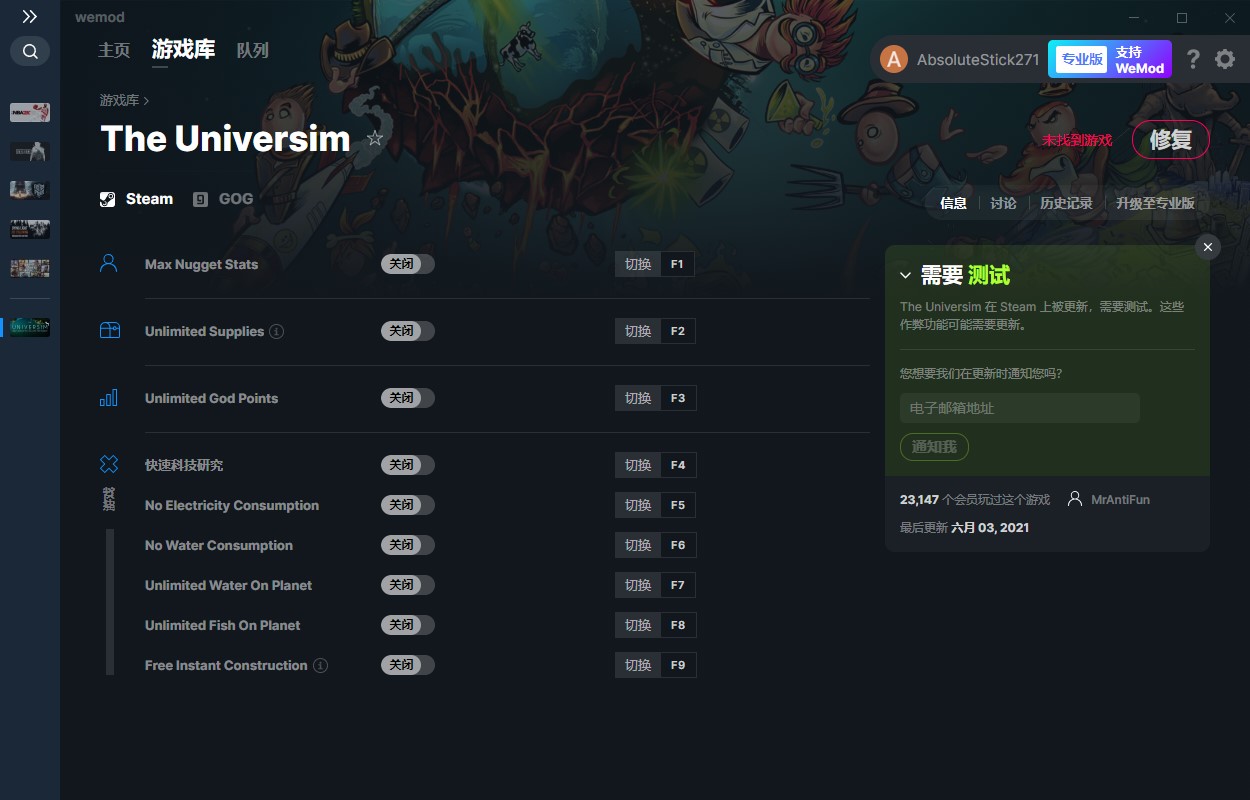The height and width of the screenshot is (800, 1250).
Task: Open the 游戏库 tab
Action: pyautogui.click(x=183, y=50)
